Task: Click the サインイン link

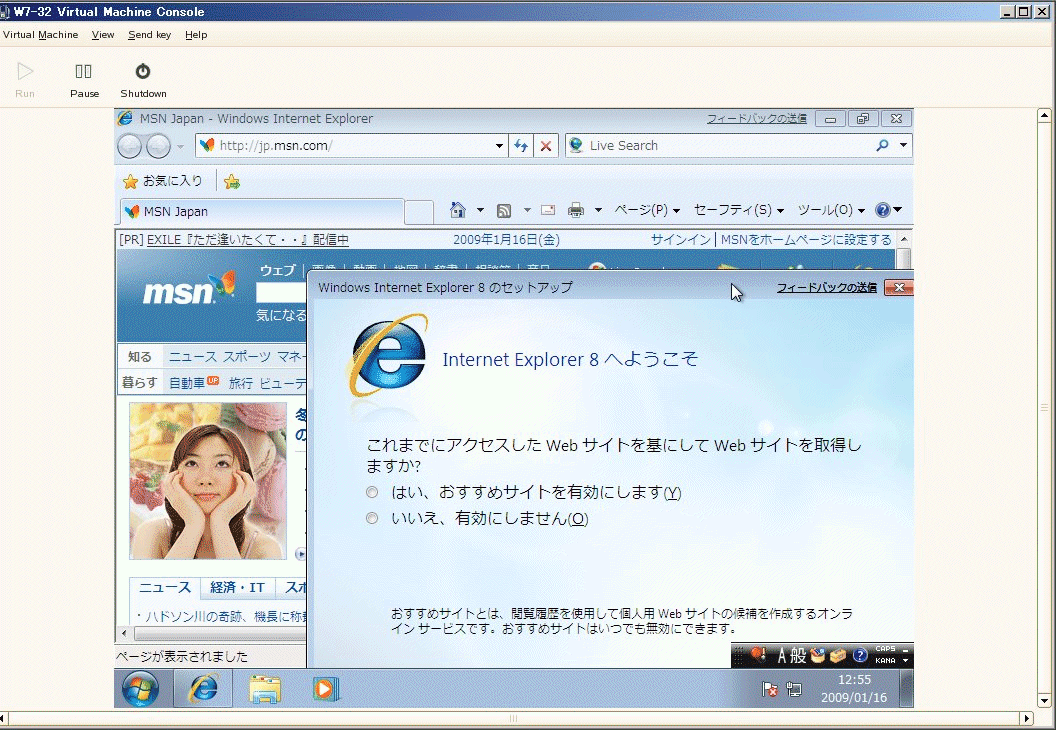Action: (x=680, y=240)
